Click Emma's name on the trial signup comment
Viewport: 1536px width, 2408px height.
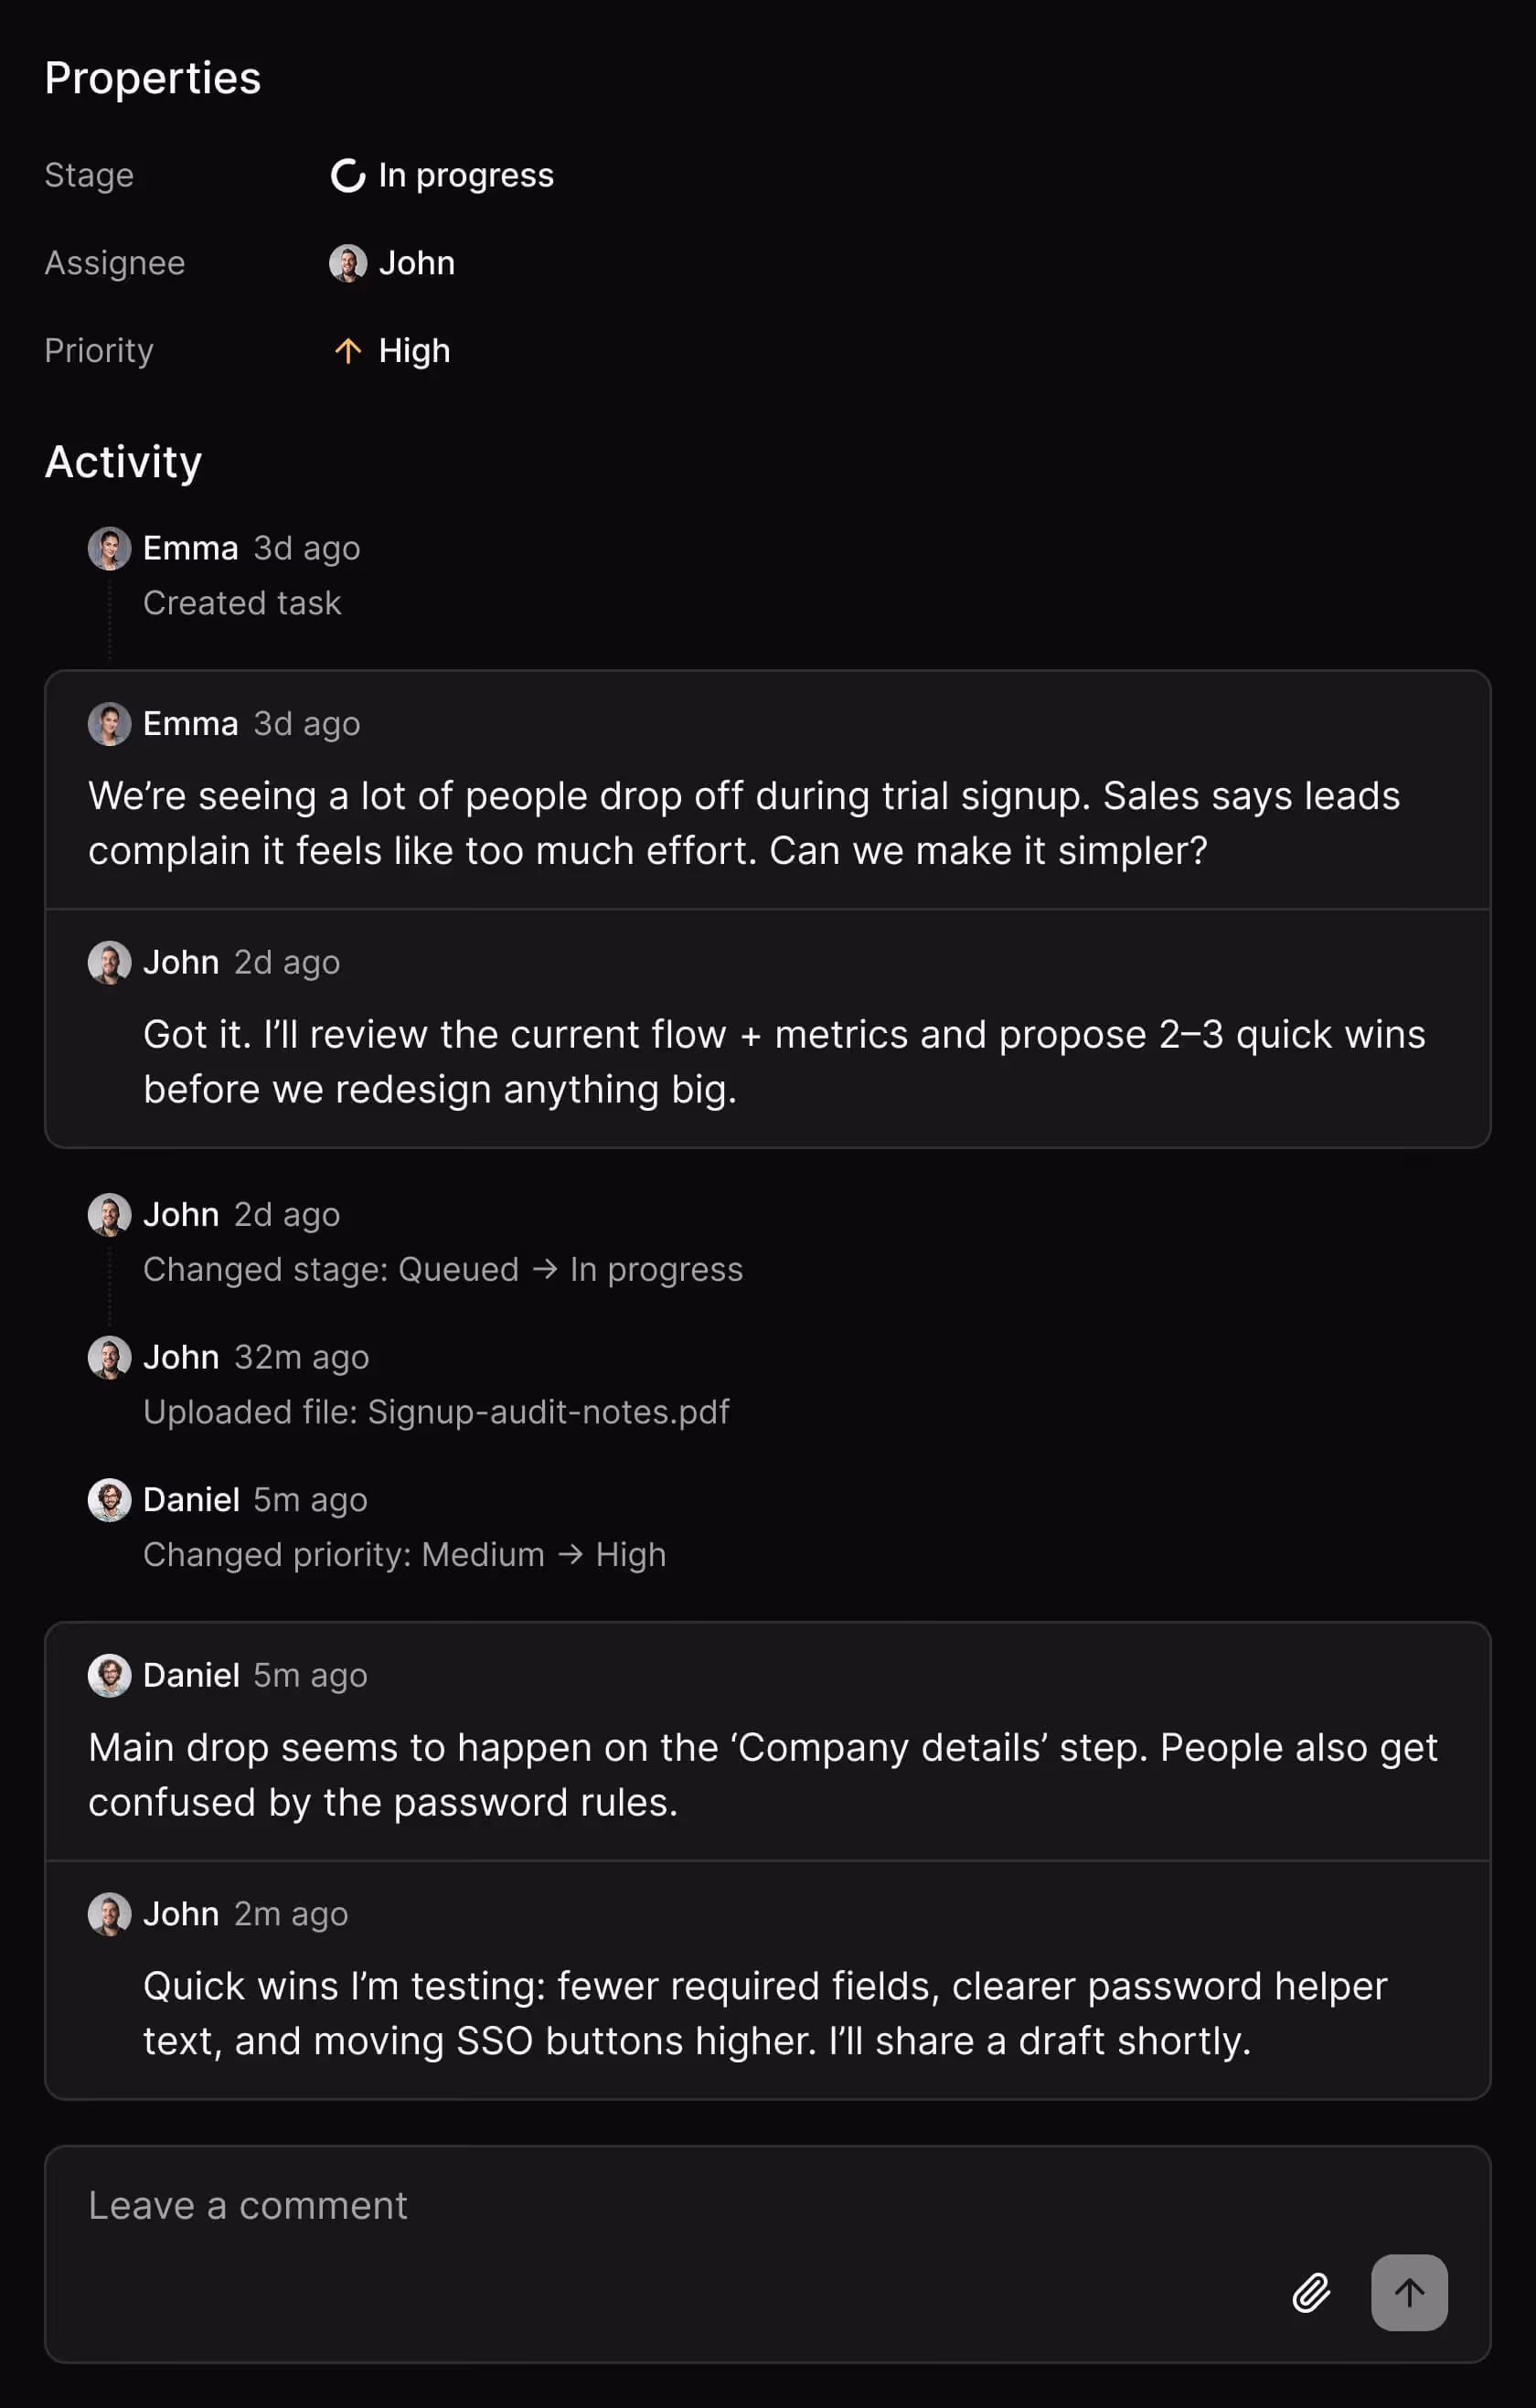coord(190,724)
